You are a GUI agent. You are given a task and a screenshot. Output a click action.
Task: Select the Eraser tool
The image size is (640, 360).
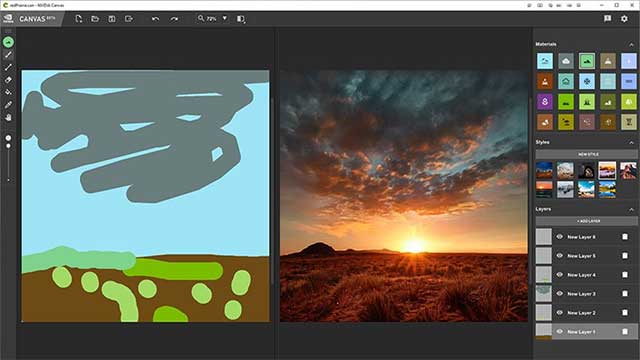click(x=8, y=80)
